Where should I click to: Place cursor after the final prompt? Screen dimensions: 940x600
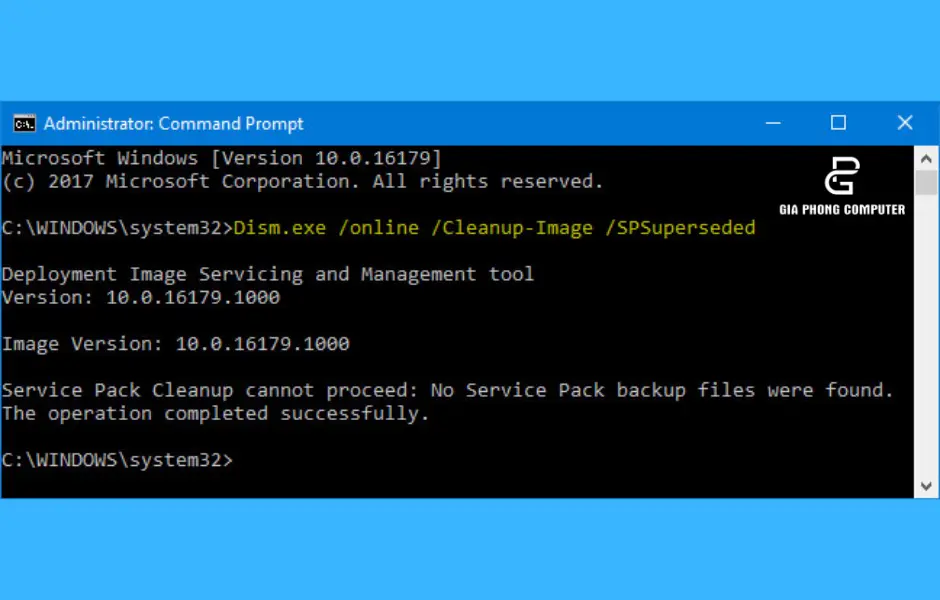coord(245,459)
